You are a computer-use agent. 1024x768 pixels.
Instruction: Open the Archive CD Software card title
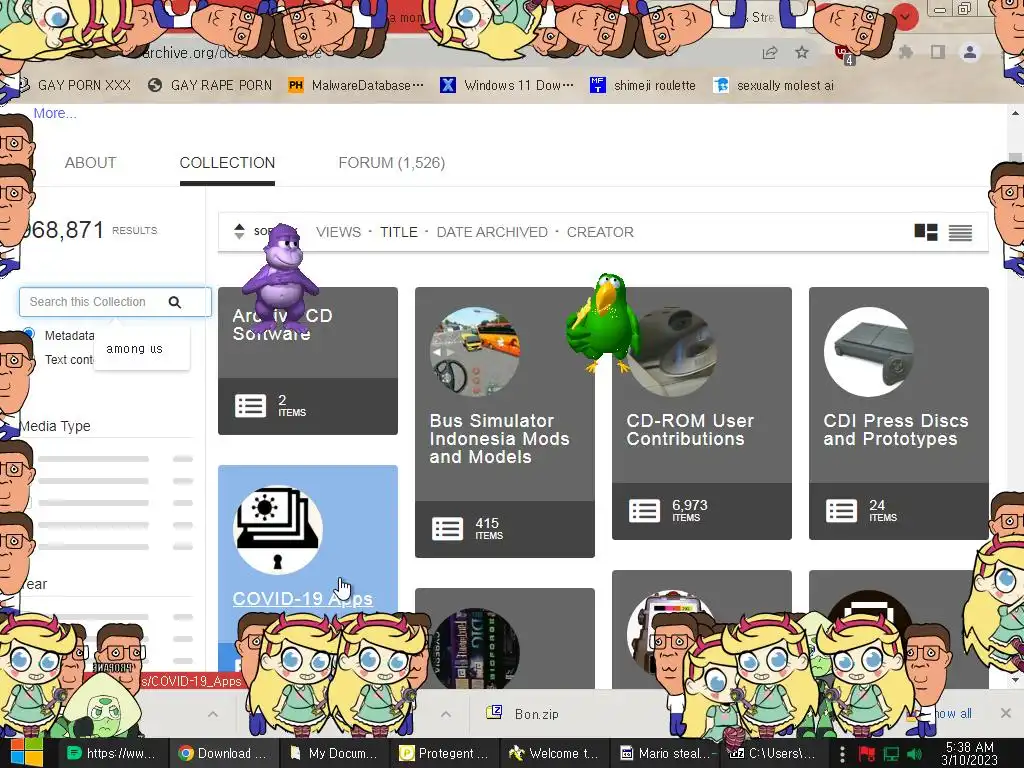click(x=282, y=324)
